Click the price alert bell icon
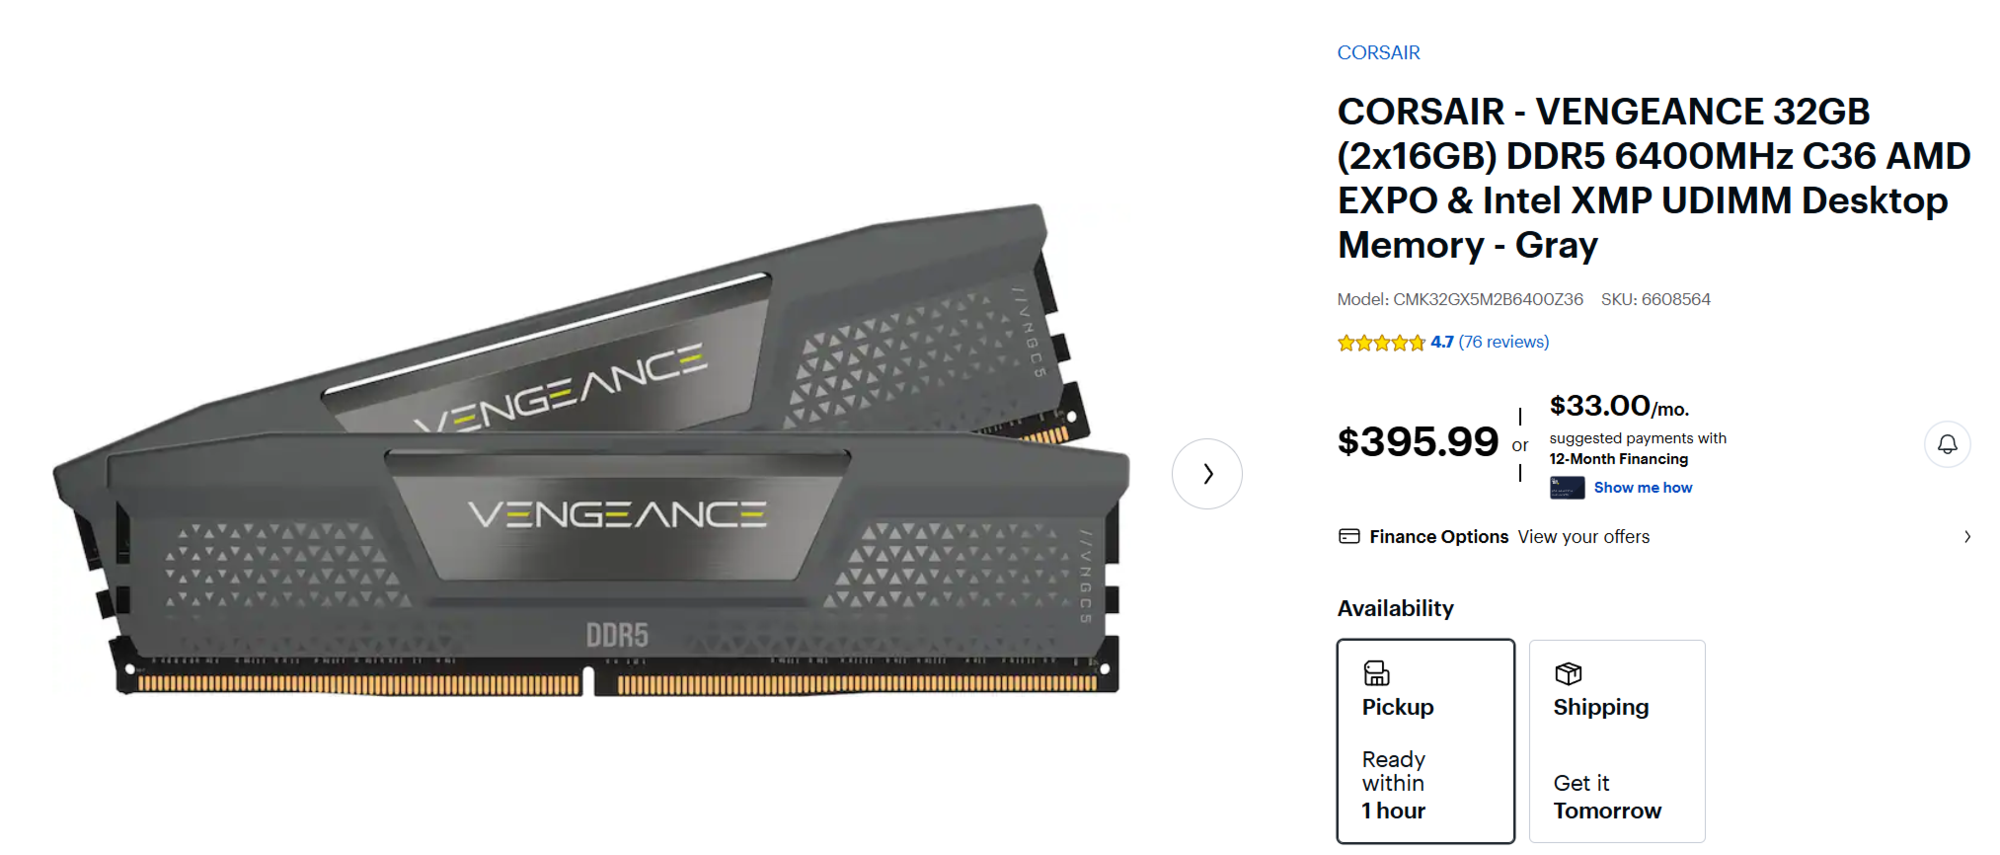 [1947, 444]
